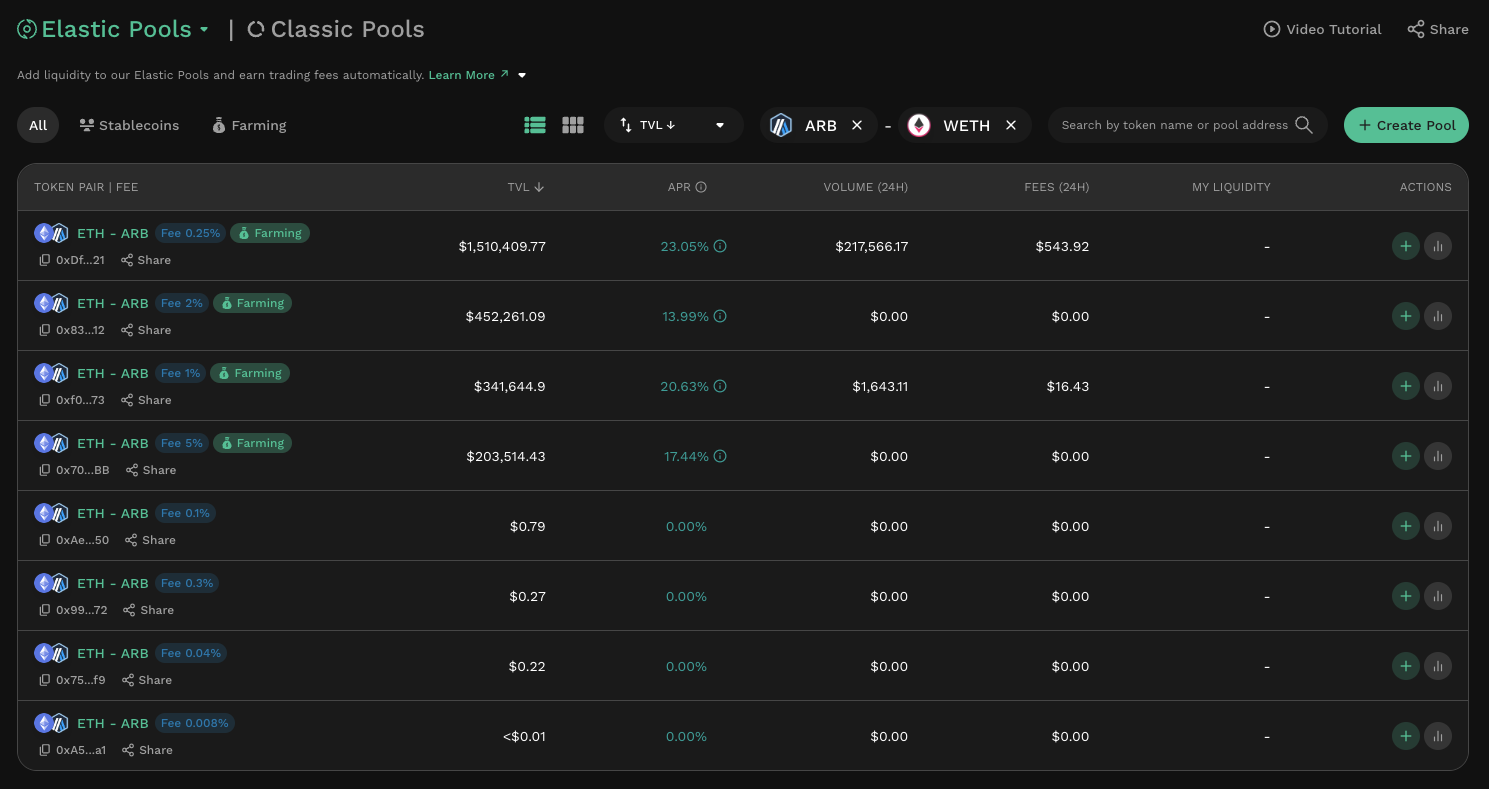This screenshot has width=1489, height=789.
Task: Click TVL value $341,644.9
Action: (509, 386)
